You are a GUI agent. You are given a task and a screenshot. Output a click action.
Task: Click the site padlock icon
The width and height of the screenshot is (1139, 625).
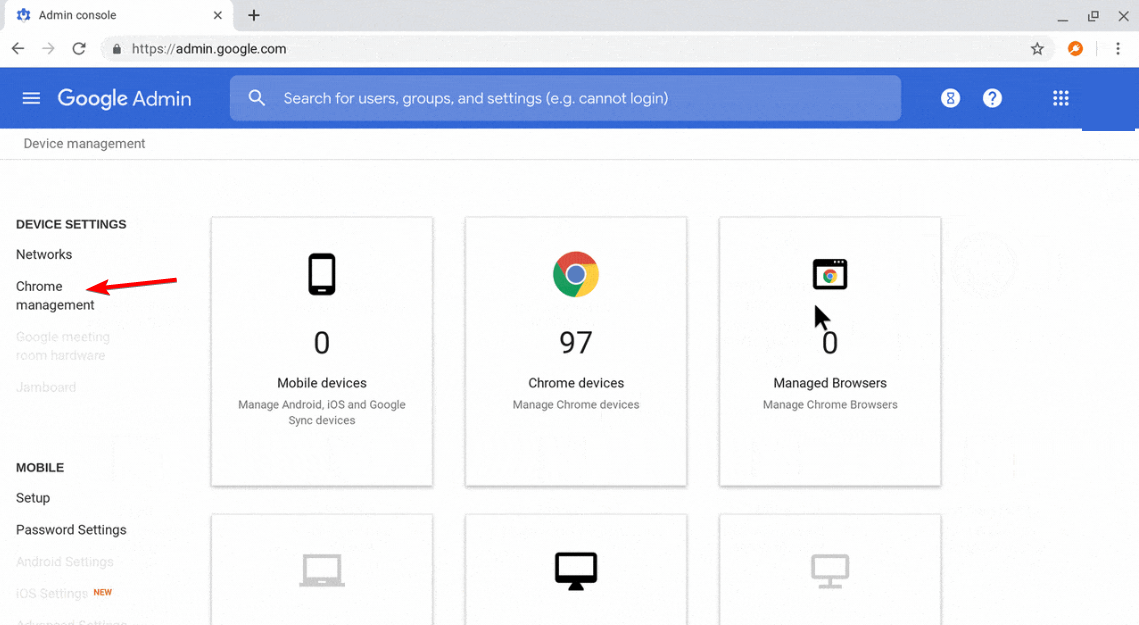(x=116, y=49)
